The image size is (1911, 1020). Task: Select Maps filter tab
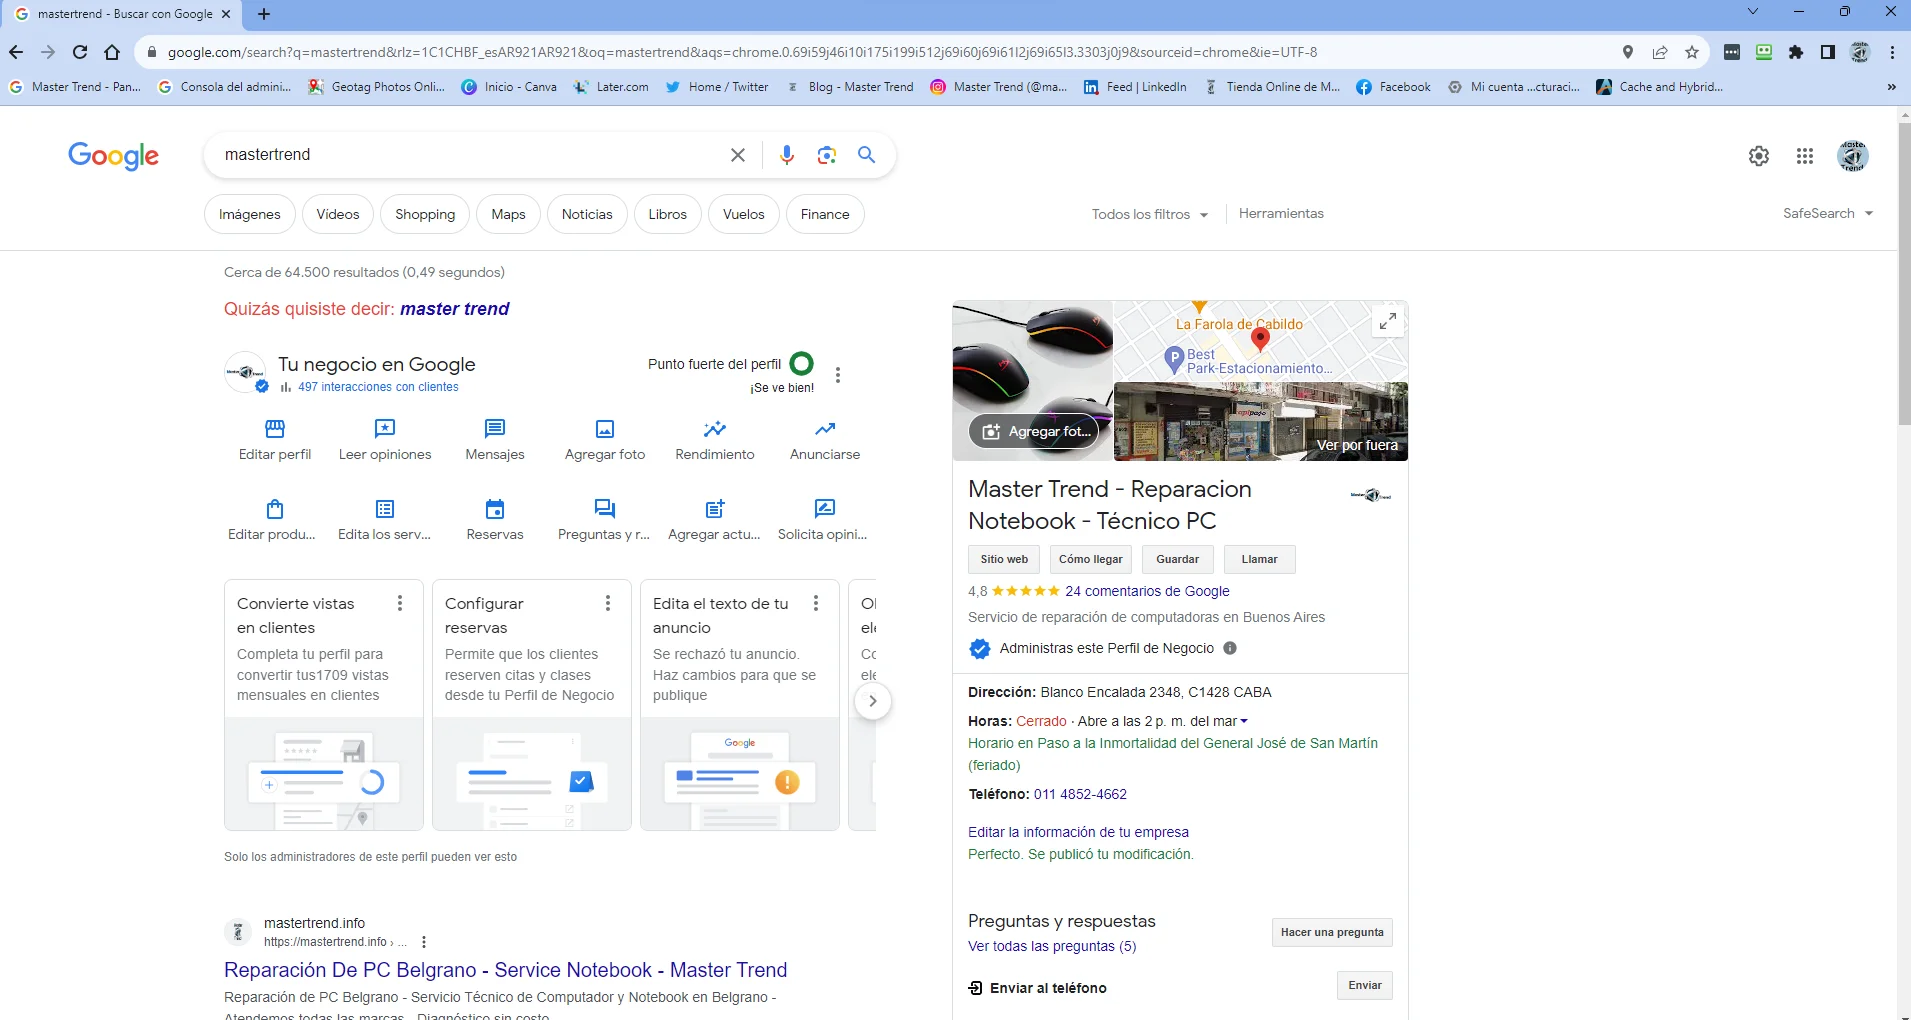tap(508, 214)
